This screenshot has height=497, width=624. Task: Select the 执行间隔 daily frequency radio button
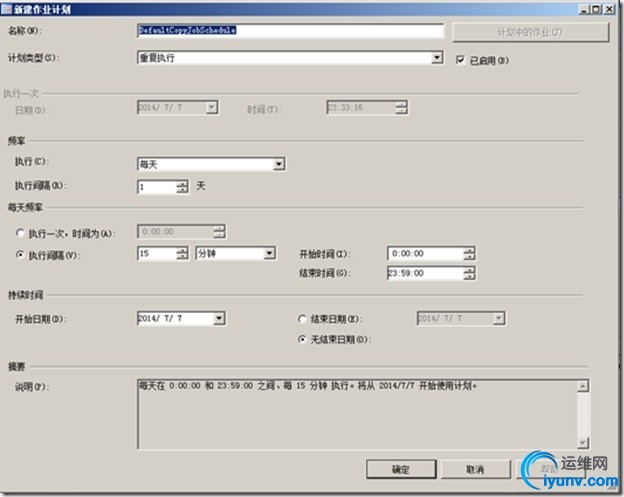20,254
